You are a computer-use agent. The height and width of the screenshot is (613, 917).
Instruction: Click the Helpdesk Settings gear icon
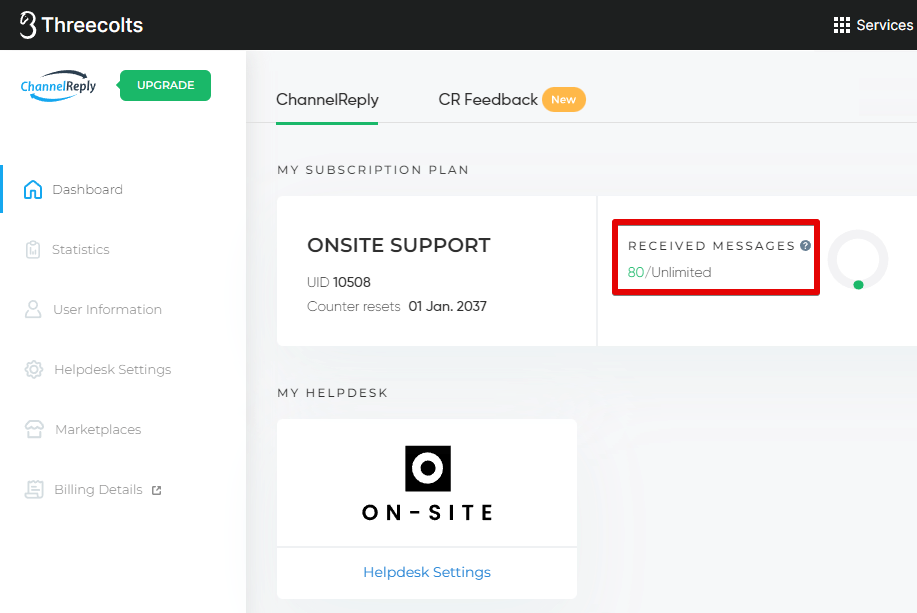(x=34, y=370)
